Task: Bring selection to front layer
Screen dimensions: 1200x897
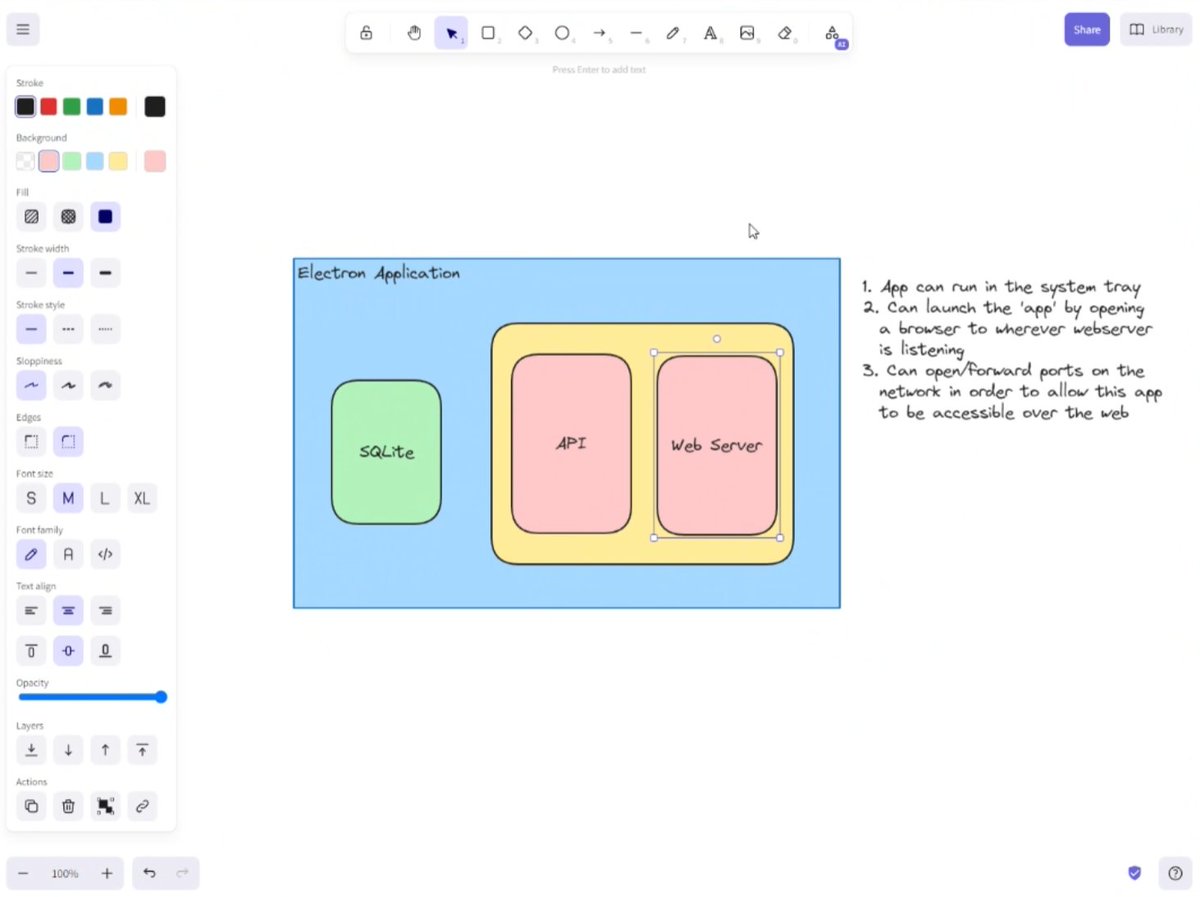Action: 142,750
